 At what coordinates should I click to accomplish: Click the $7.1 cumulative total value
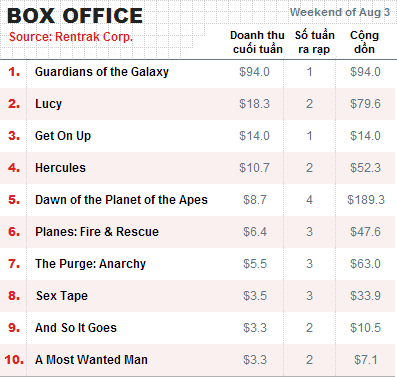366,360
